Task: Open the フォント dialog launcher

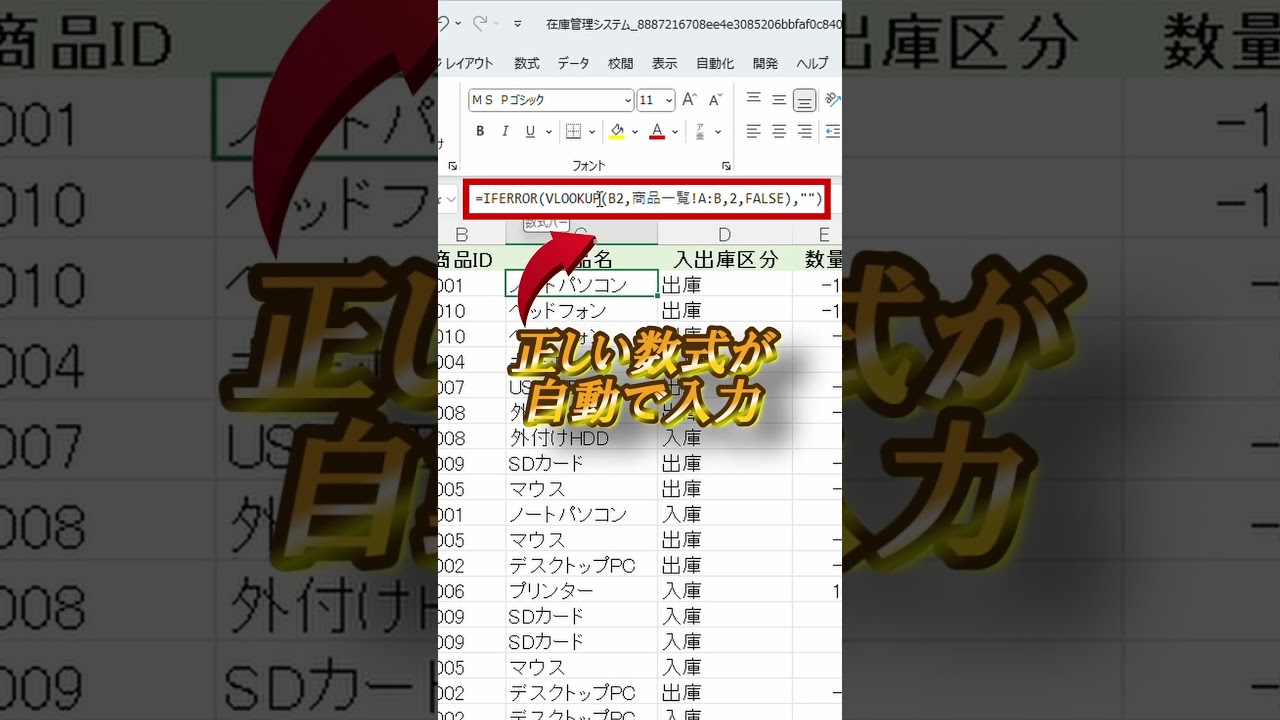Action: point(726,165)
